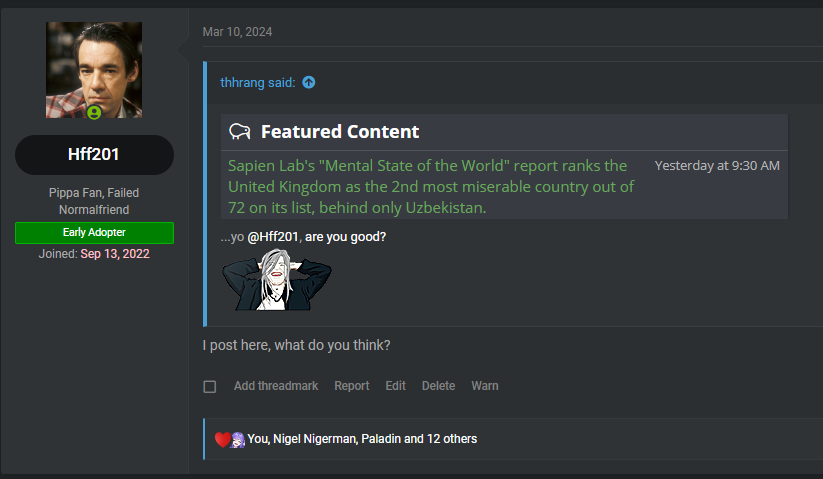Open the Sapien Lab's Mental State report link
Image resolution: width=823 pixels, height=479 pixels.
coord(431,187)
